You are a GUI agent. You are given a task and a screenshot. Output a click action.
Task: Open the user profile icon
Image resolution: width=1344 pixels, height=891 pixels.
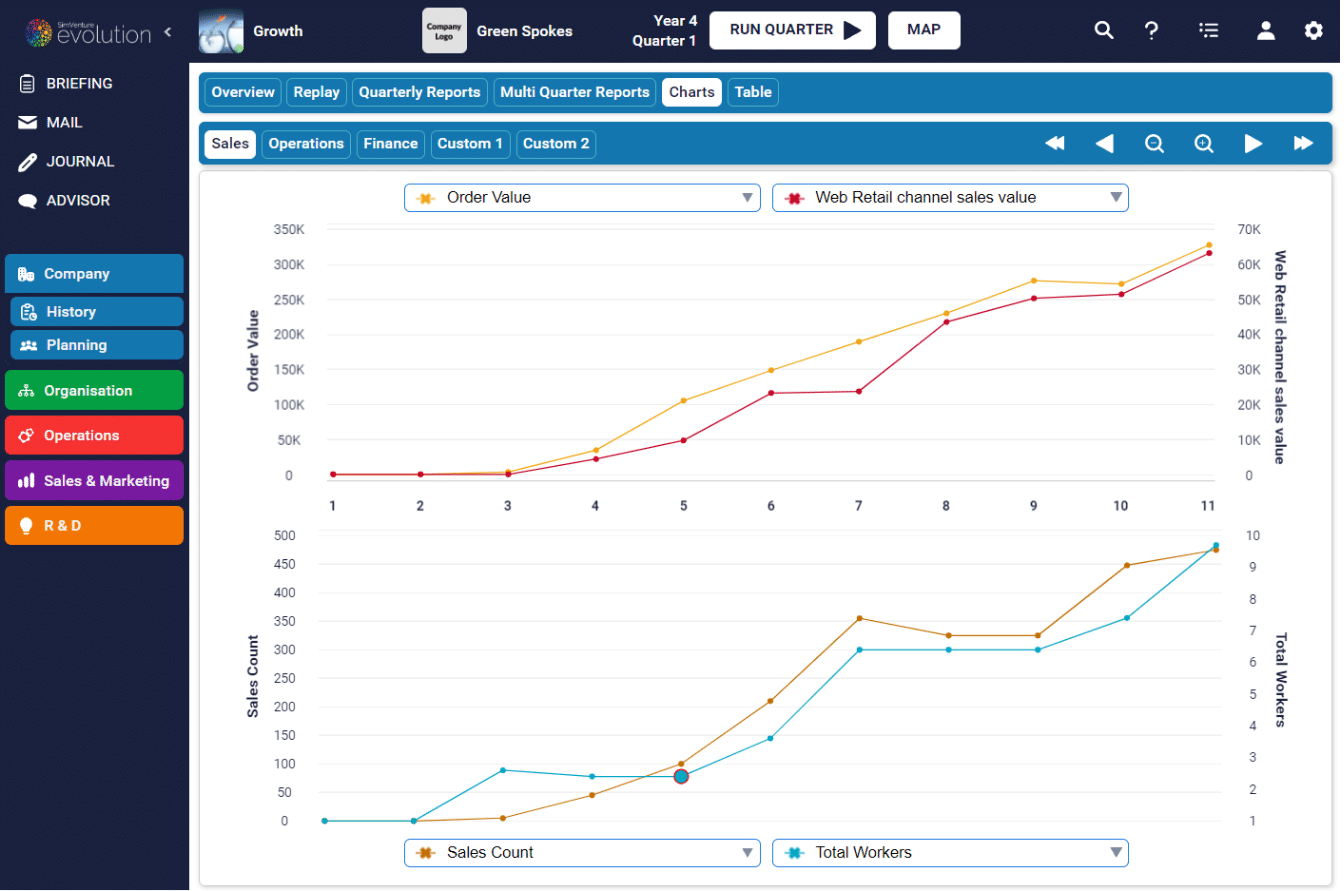[x=1265, y=30]
